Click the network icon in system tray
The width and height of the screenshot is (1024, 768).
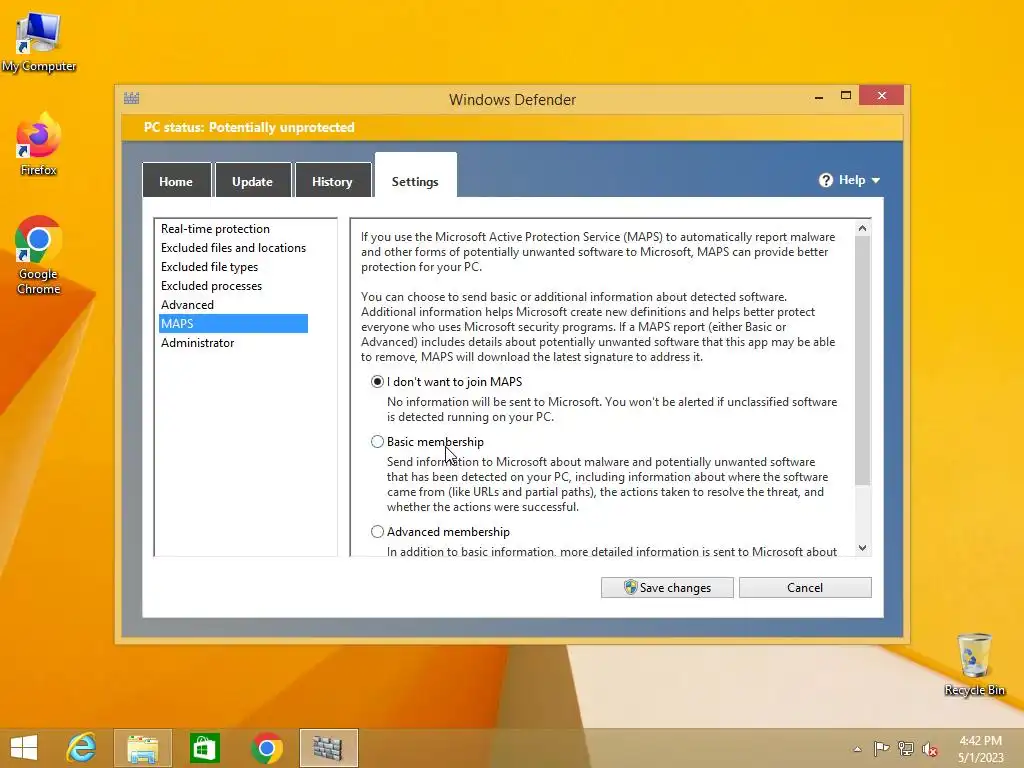(905, 748)
